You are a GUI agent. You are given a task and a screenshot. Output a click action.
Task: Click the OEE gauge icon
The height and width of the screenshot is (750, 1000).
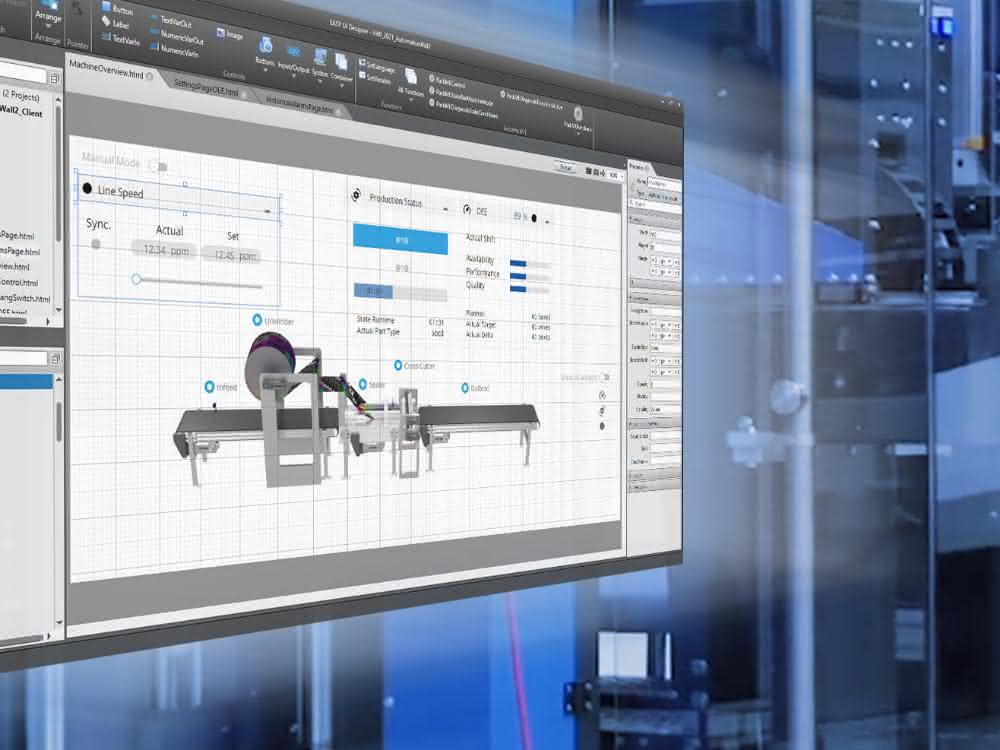coord(467,209)
